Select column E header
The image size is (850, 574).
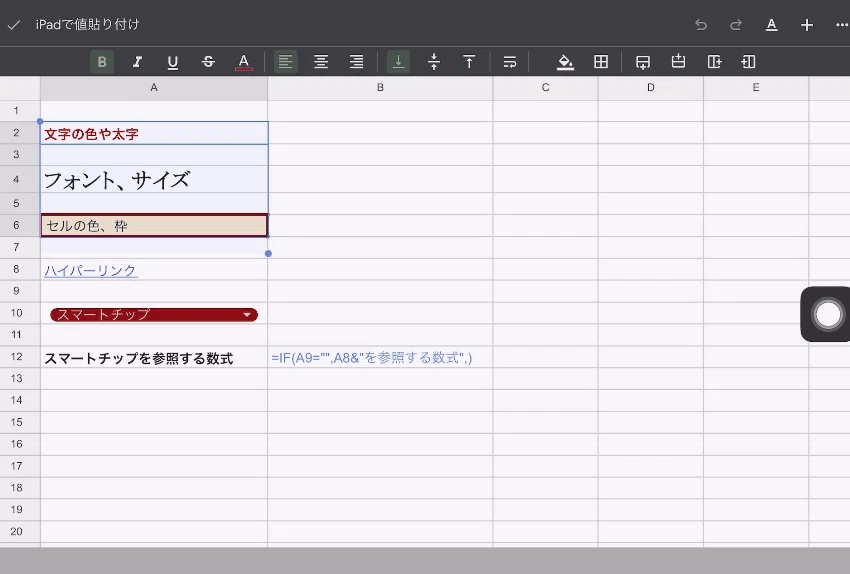click(756, 88)
